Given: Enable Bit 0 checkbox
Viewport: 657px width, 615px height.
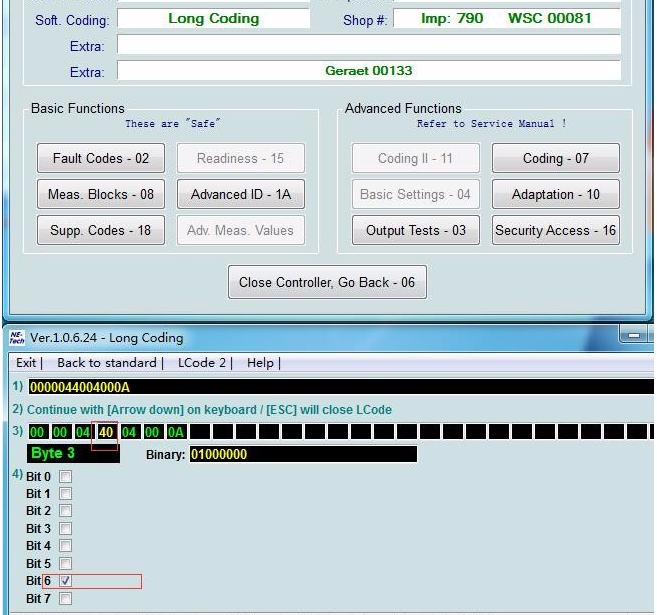Looking at the screenshot, I should 65,476.
